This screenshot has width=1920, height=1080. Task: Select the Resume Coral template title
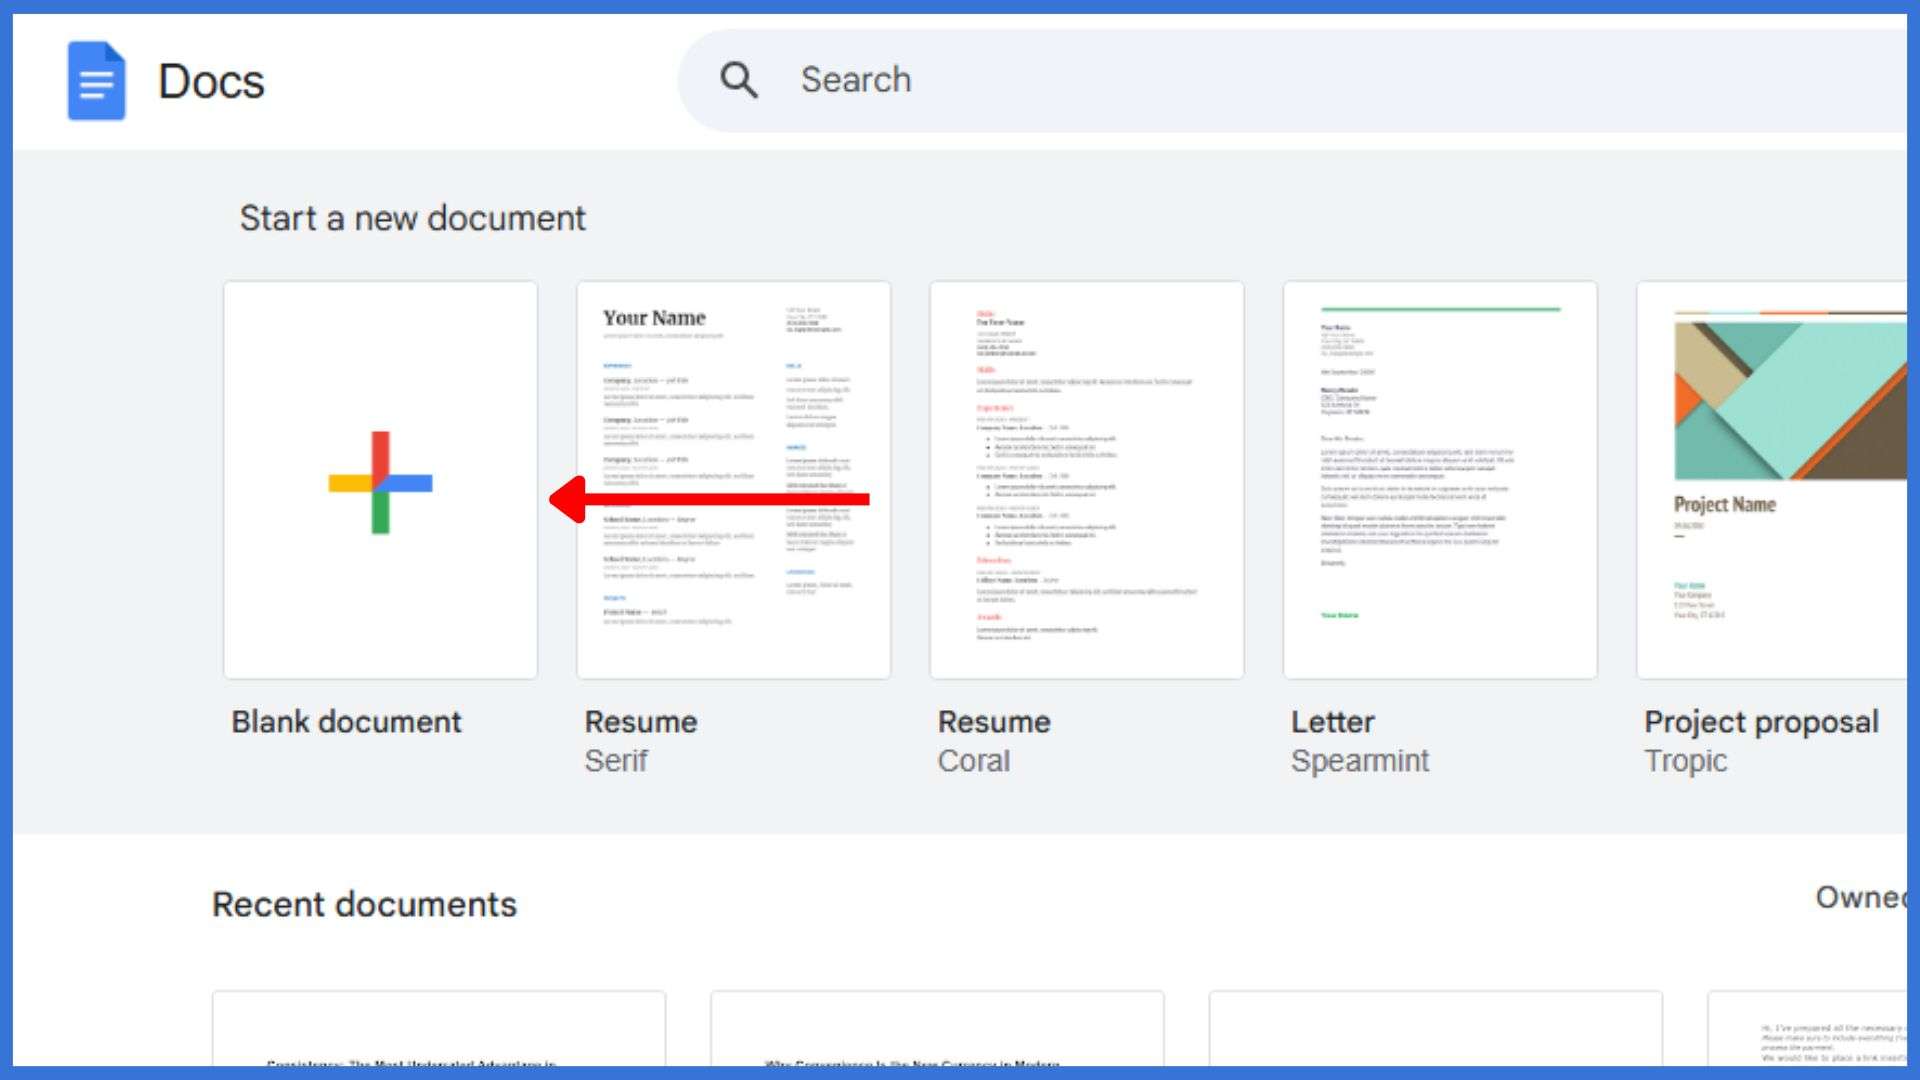click(x=993, y=721)
